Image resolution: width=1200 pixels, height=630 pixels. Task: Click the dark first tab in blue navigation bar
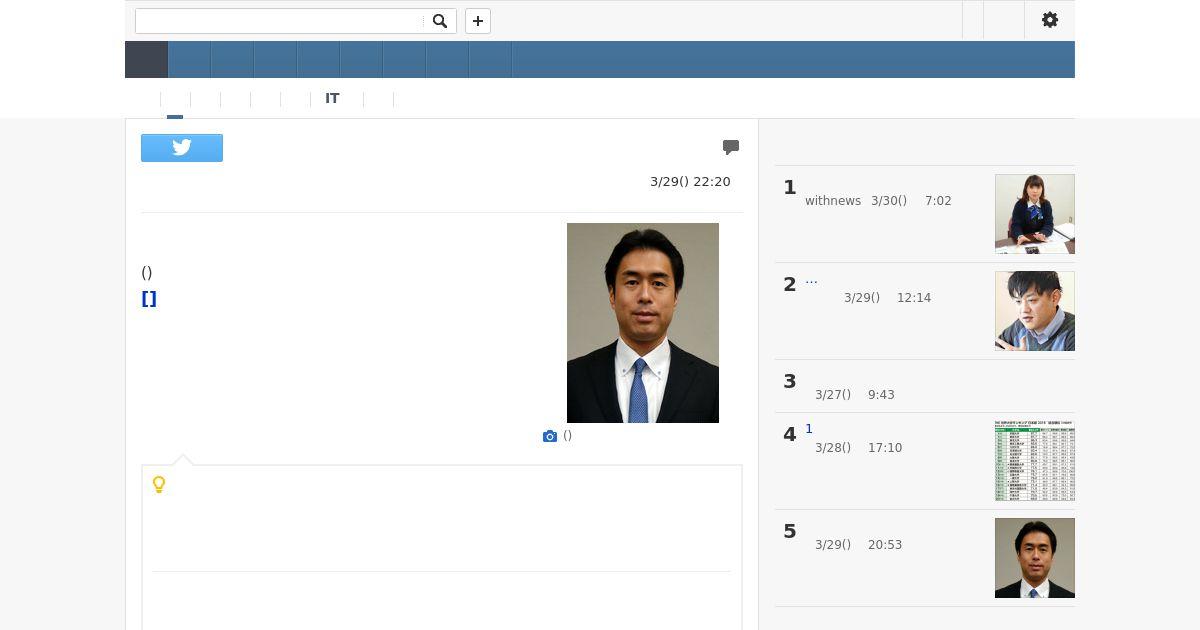[x=146, y=60]
